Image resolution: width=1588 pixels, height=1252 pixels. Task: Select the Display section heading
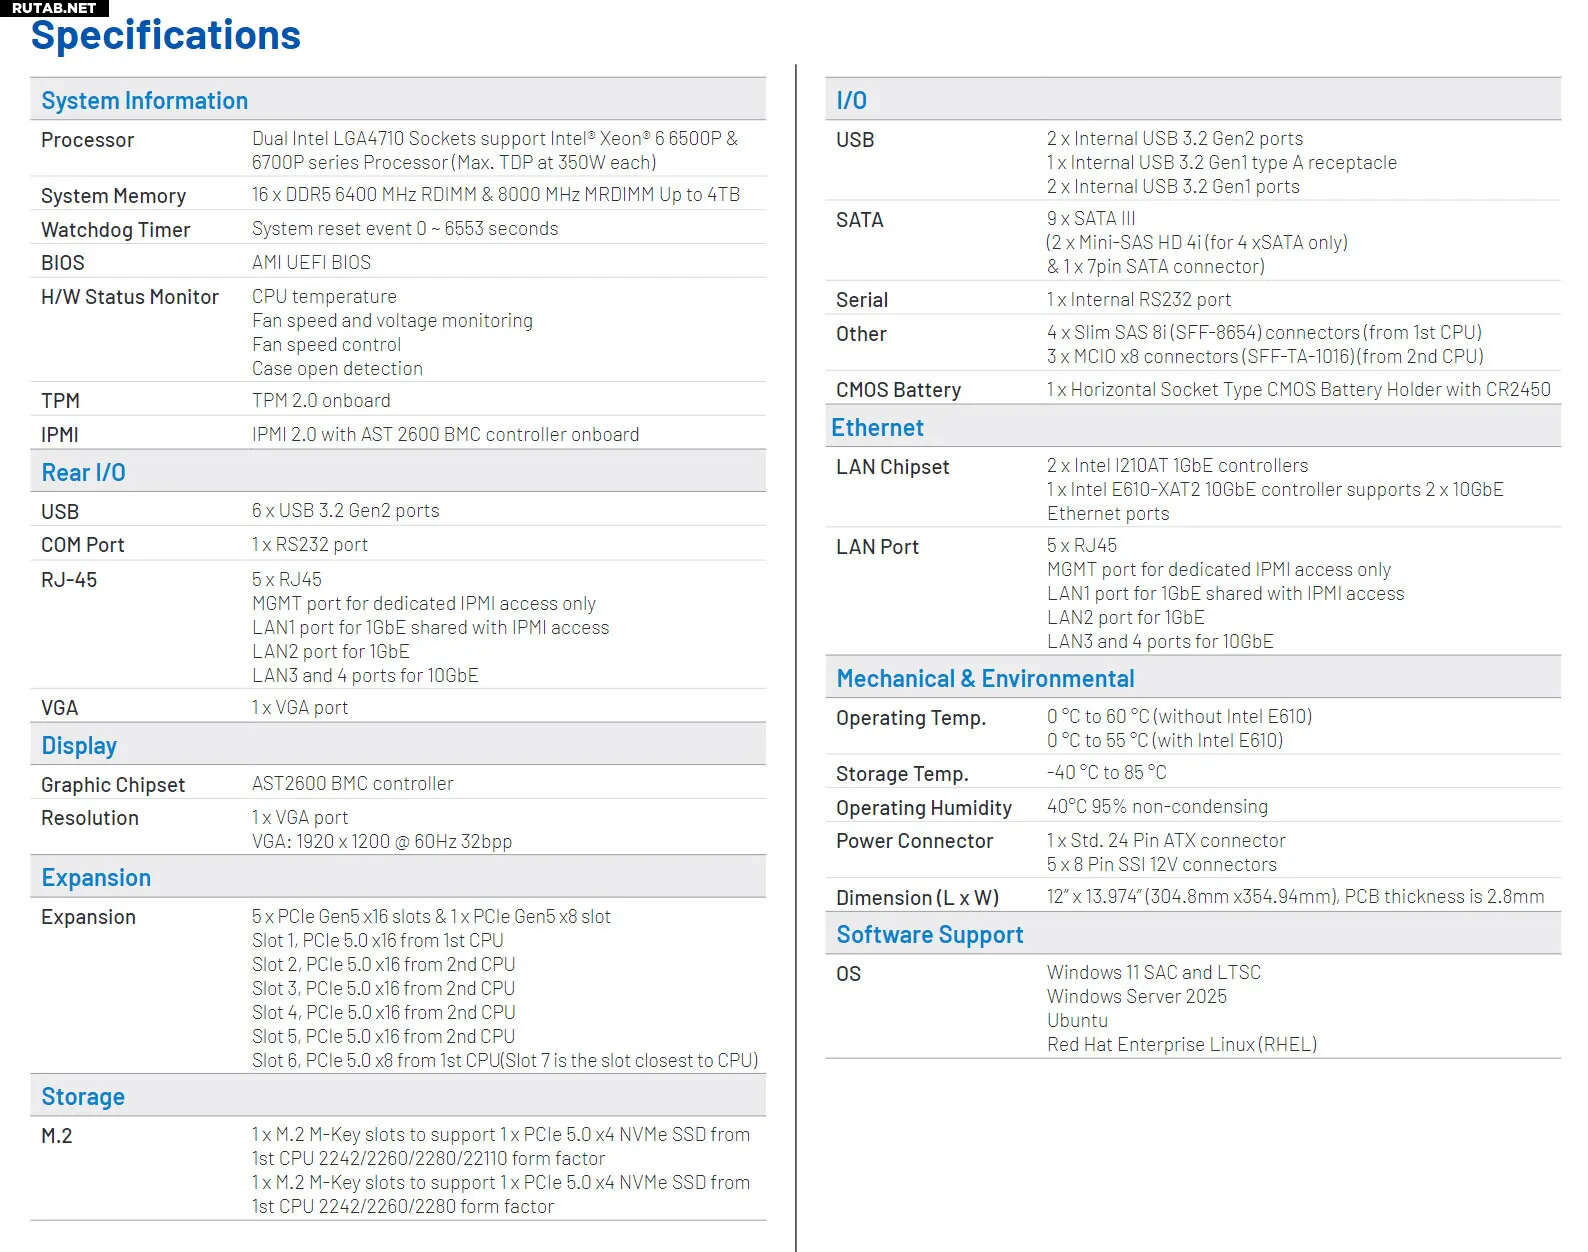[79, 746]
